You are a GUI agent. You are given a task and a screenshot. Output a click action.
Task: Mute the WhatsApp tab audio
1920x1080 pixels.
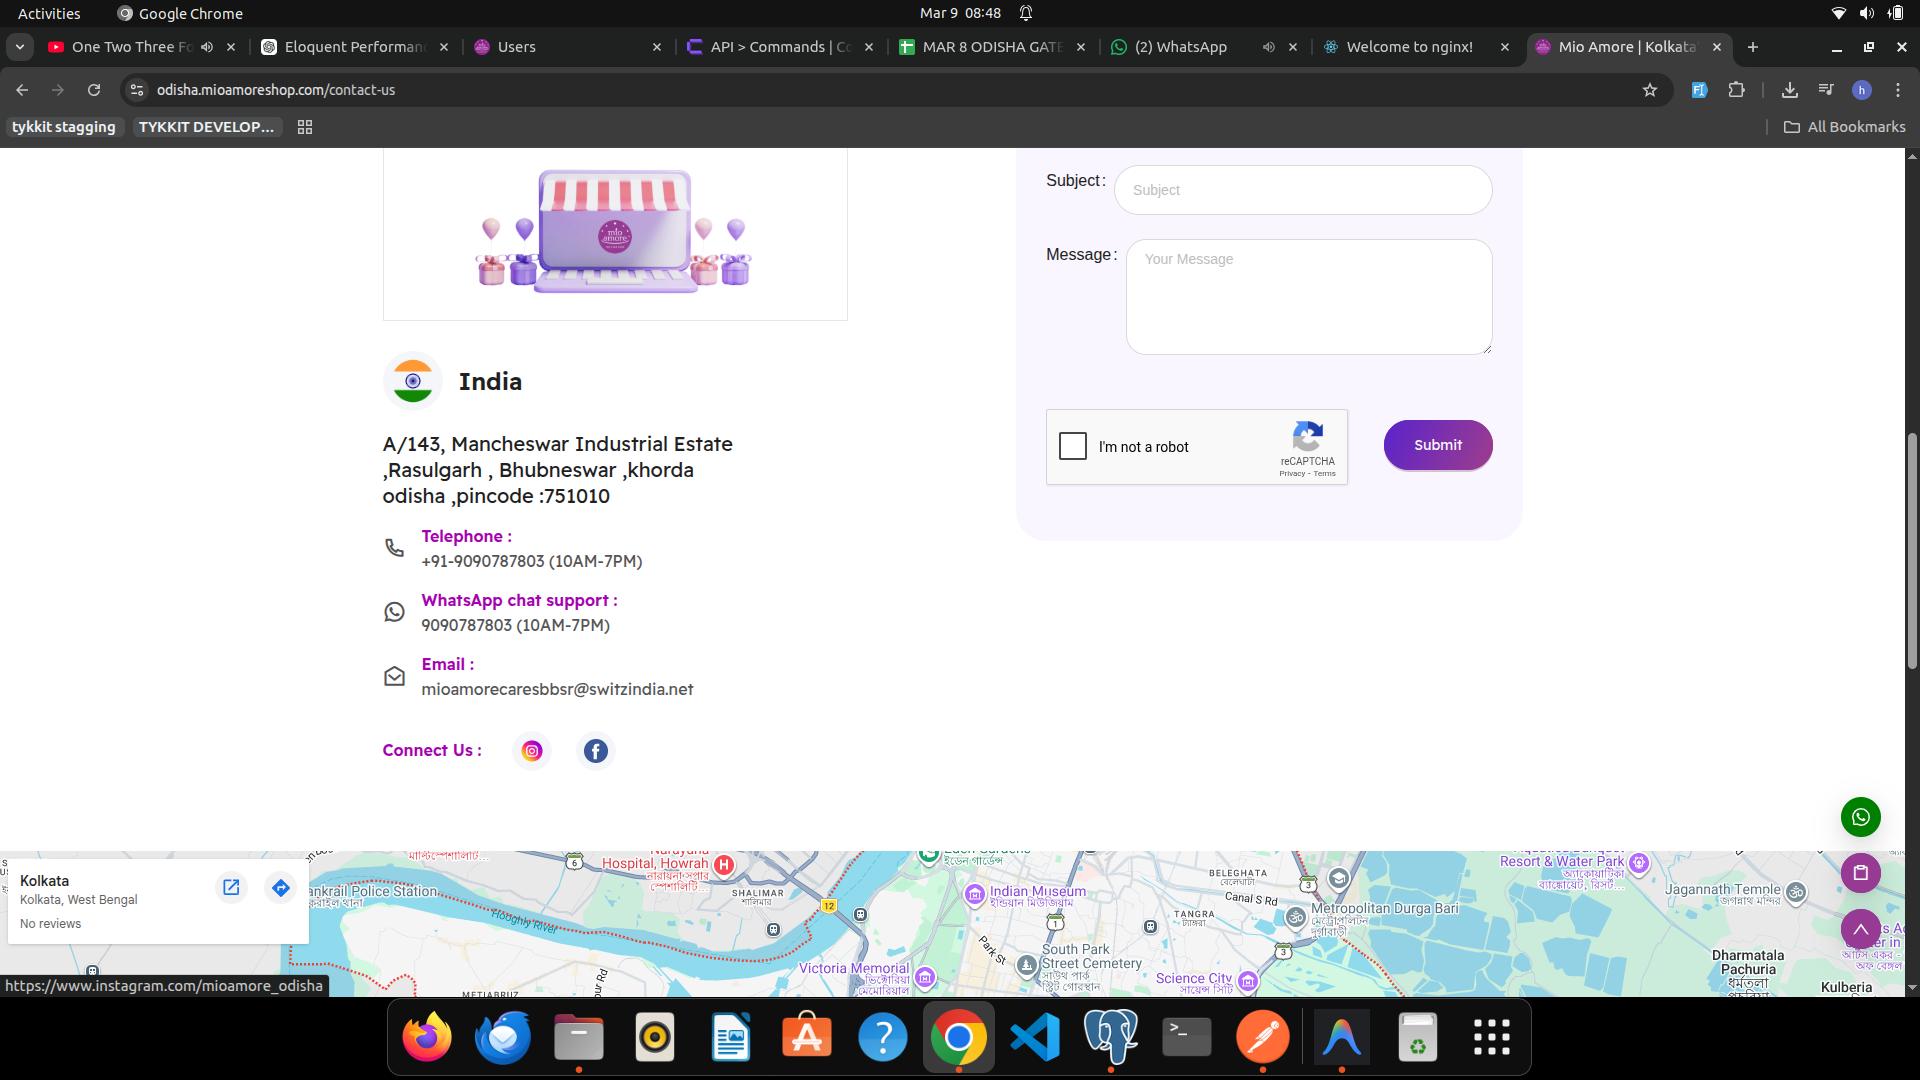pos(1268,47)
